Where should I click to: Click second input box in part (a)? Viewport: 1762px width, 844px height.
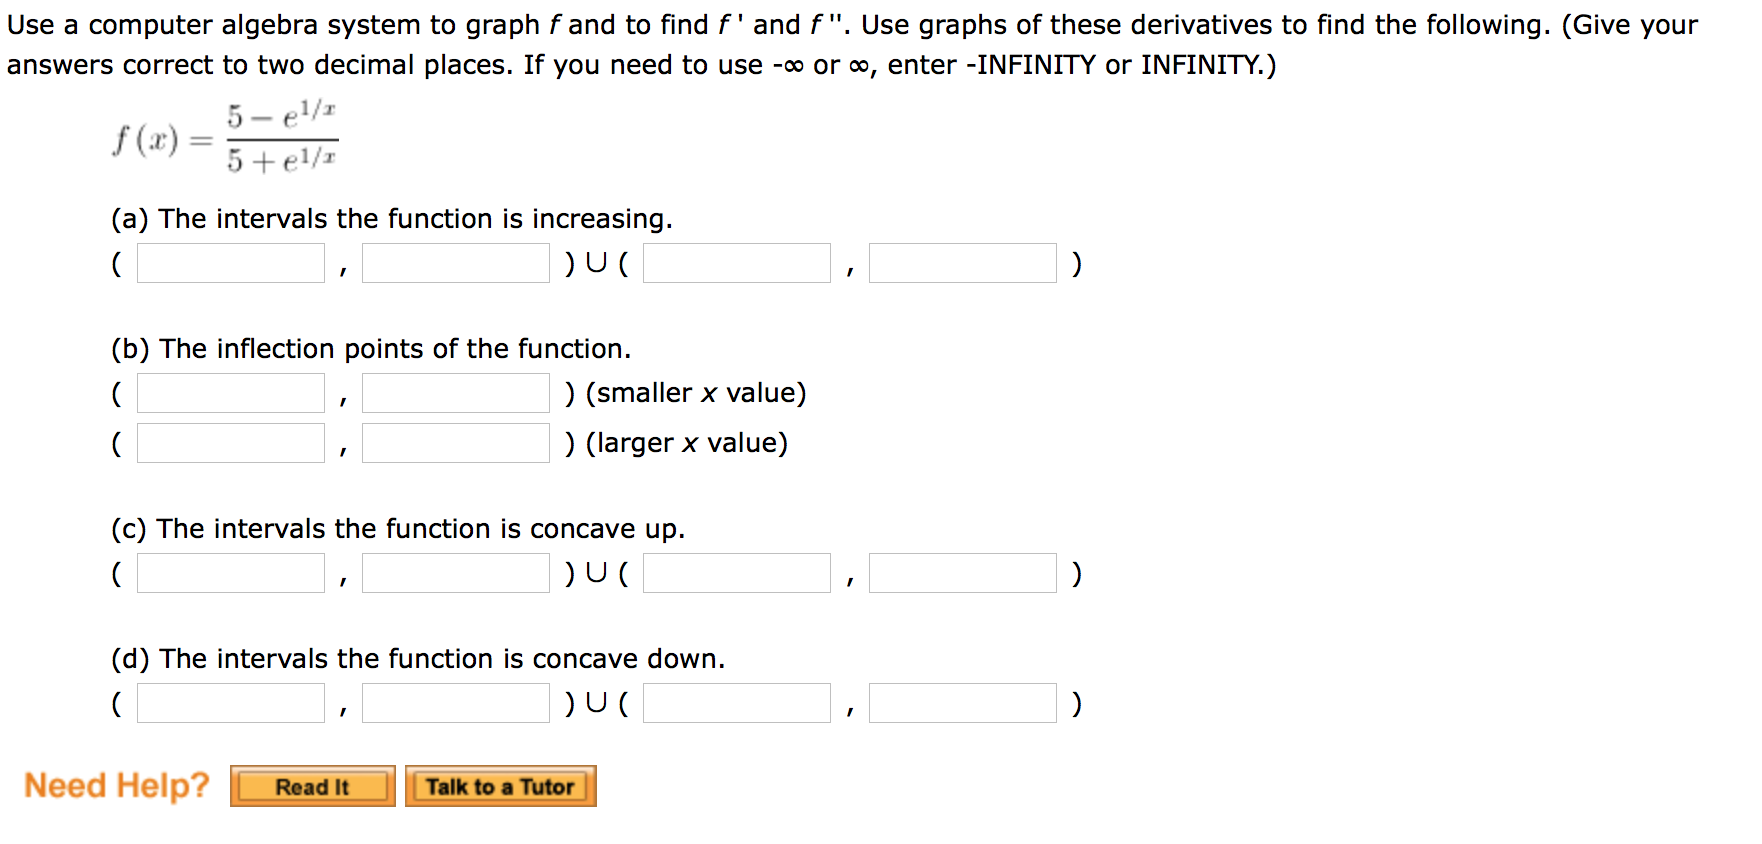coord(455,262)
